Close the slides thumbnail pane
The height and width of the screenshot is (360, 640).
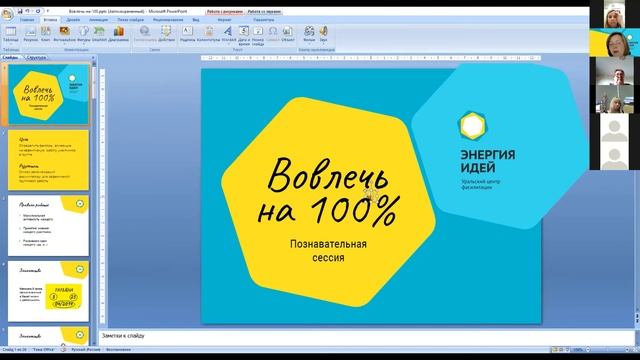93,58
